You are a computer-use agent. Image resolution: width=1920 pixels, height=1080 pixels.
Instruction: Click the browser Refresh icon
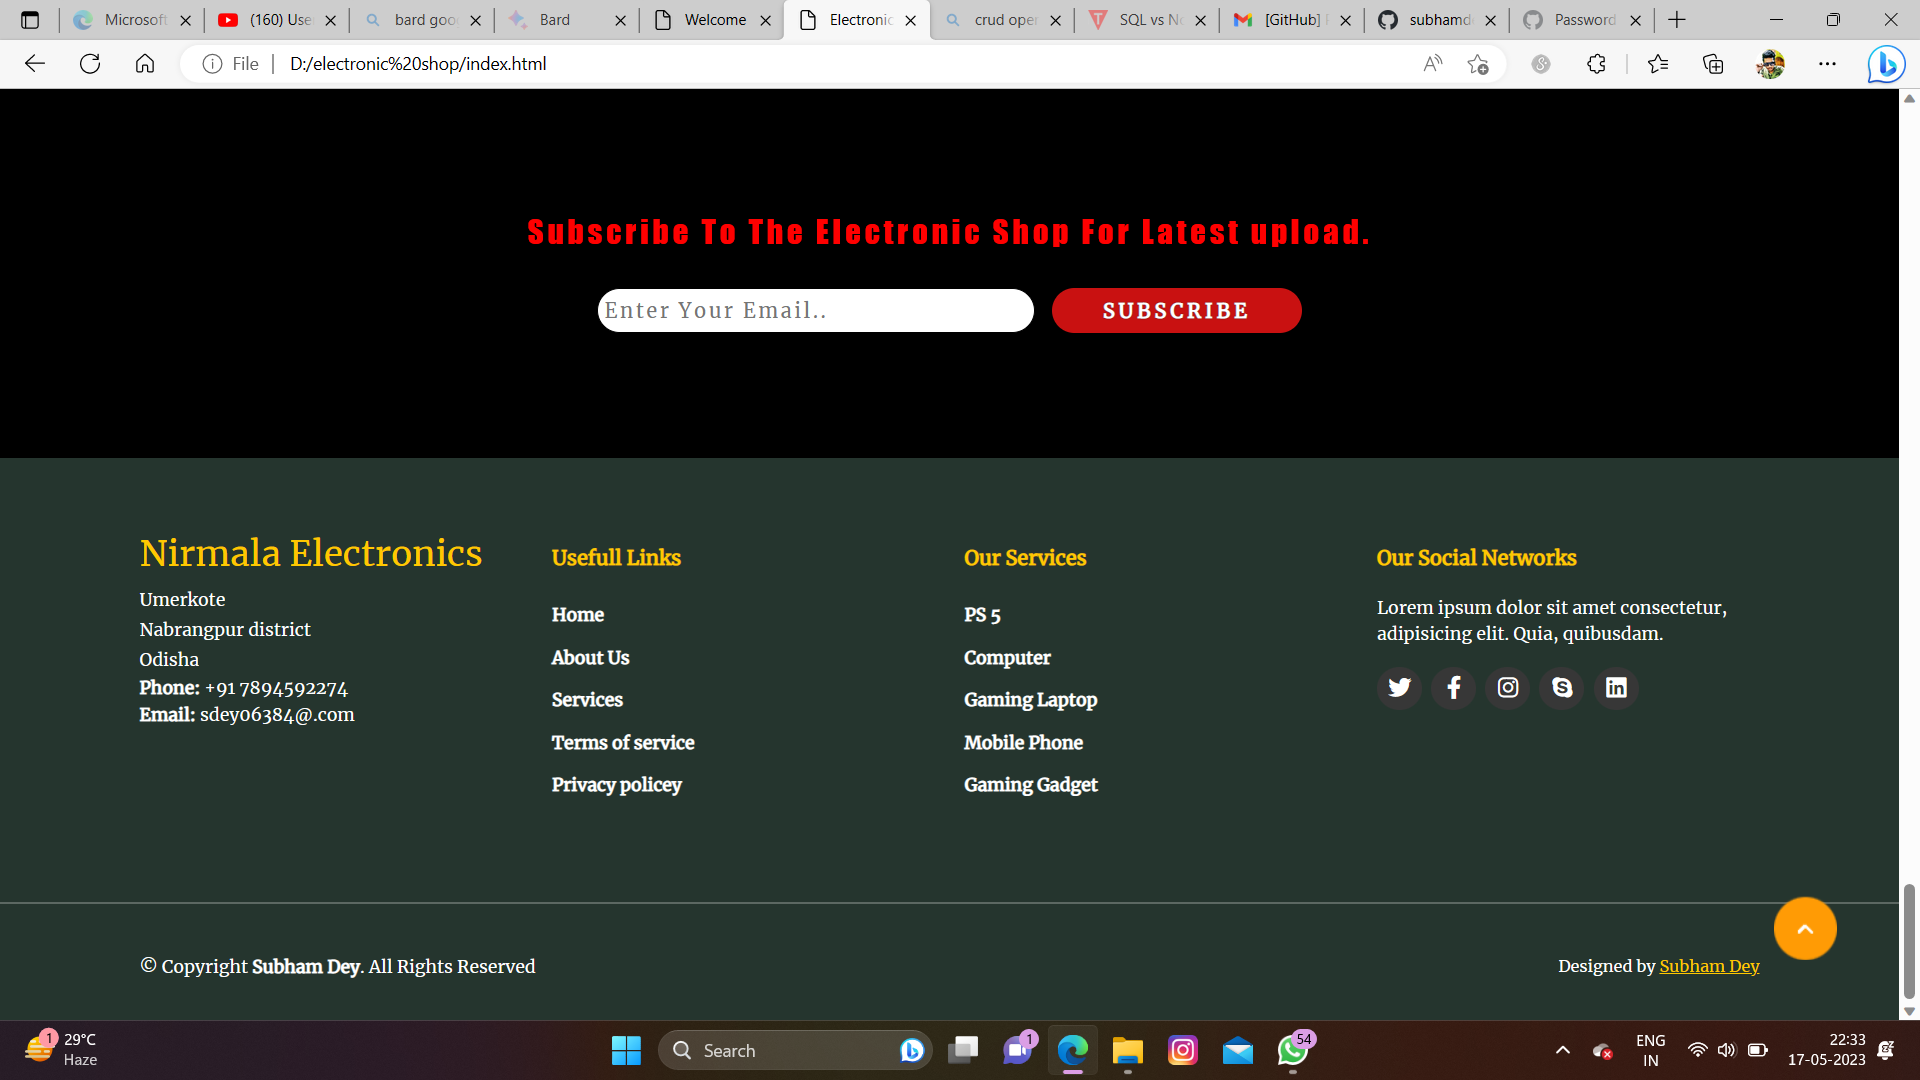(x=90, y=64)
